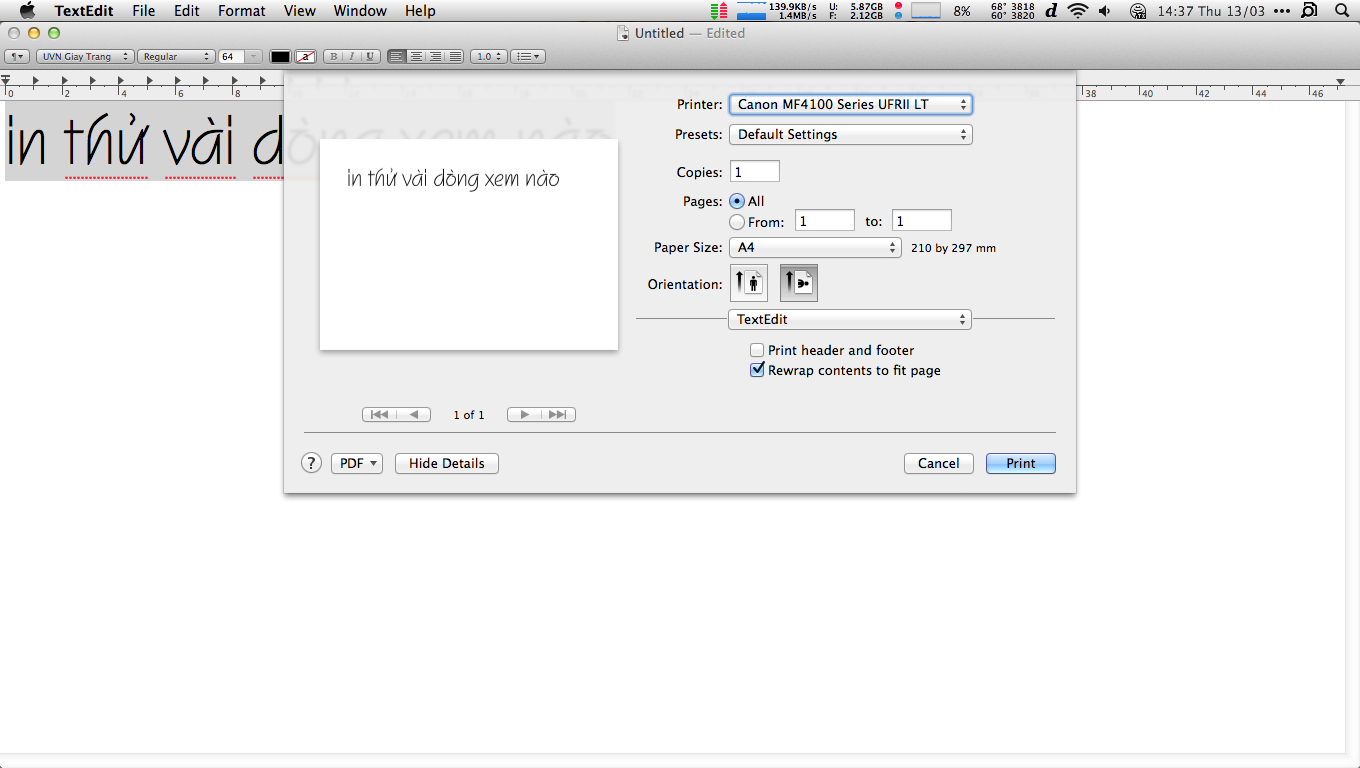Viewport: 1360px width, 768px height.
Task: Center align text
Action: 416,57
